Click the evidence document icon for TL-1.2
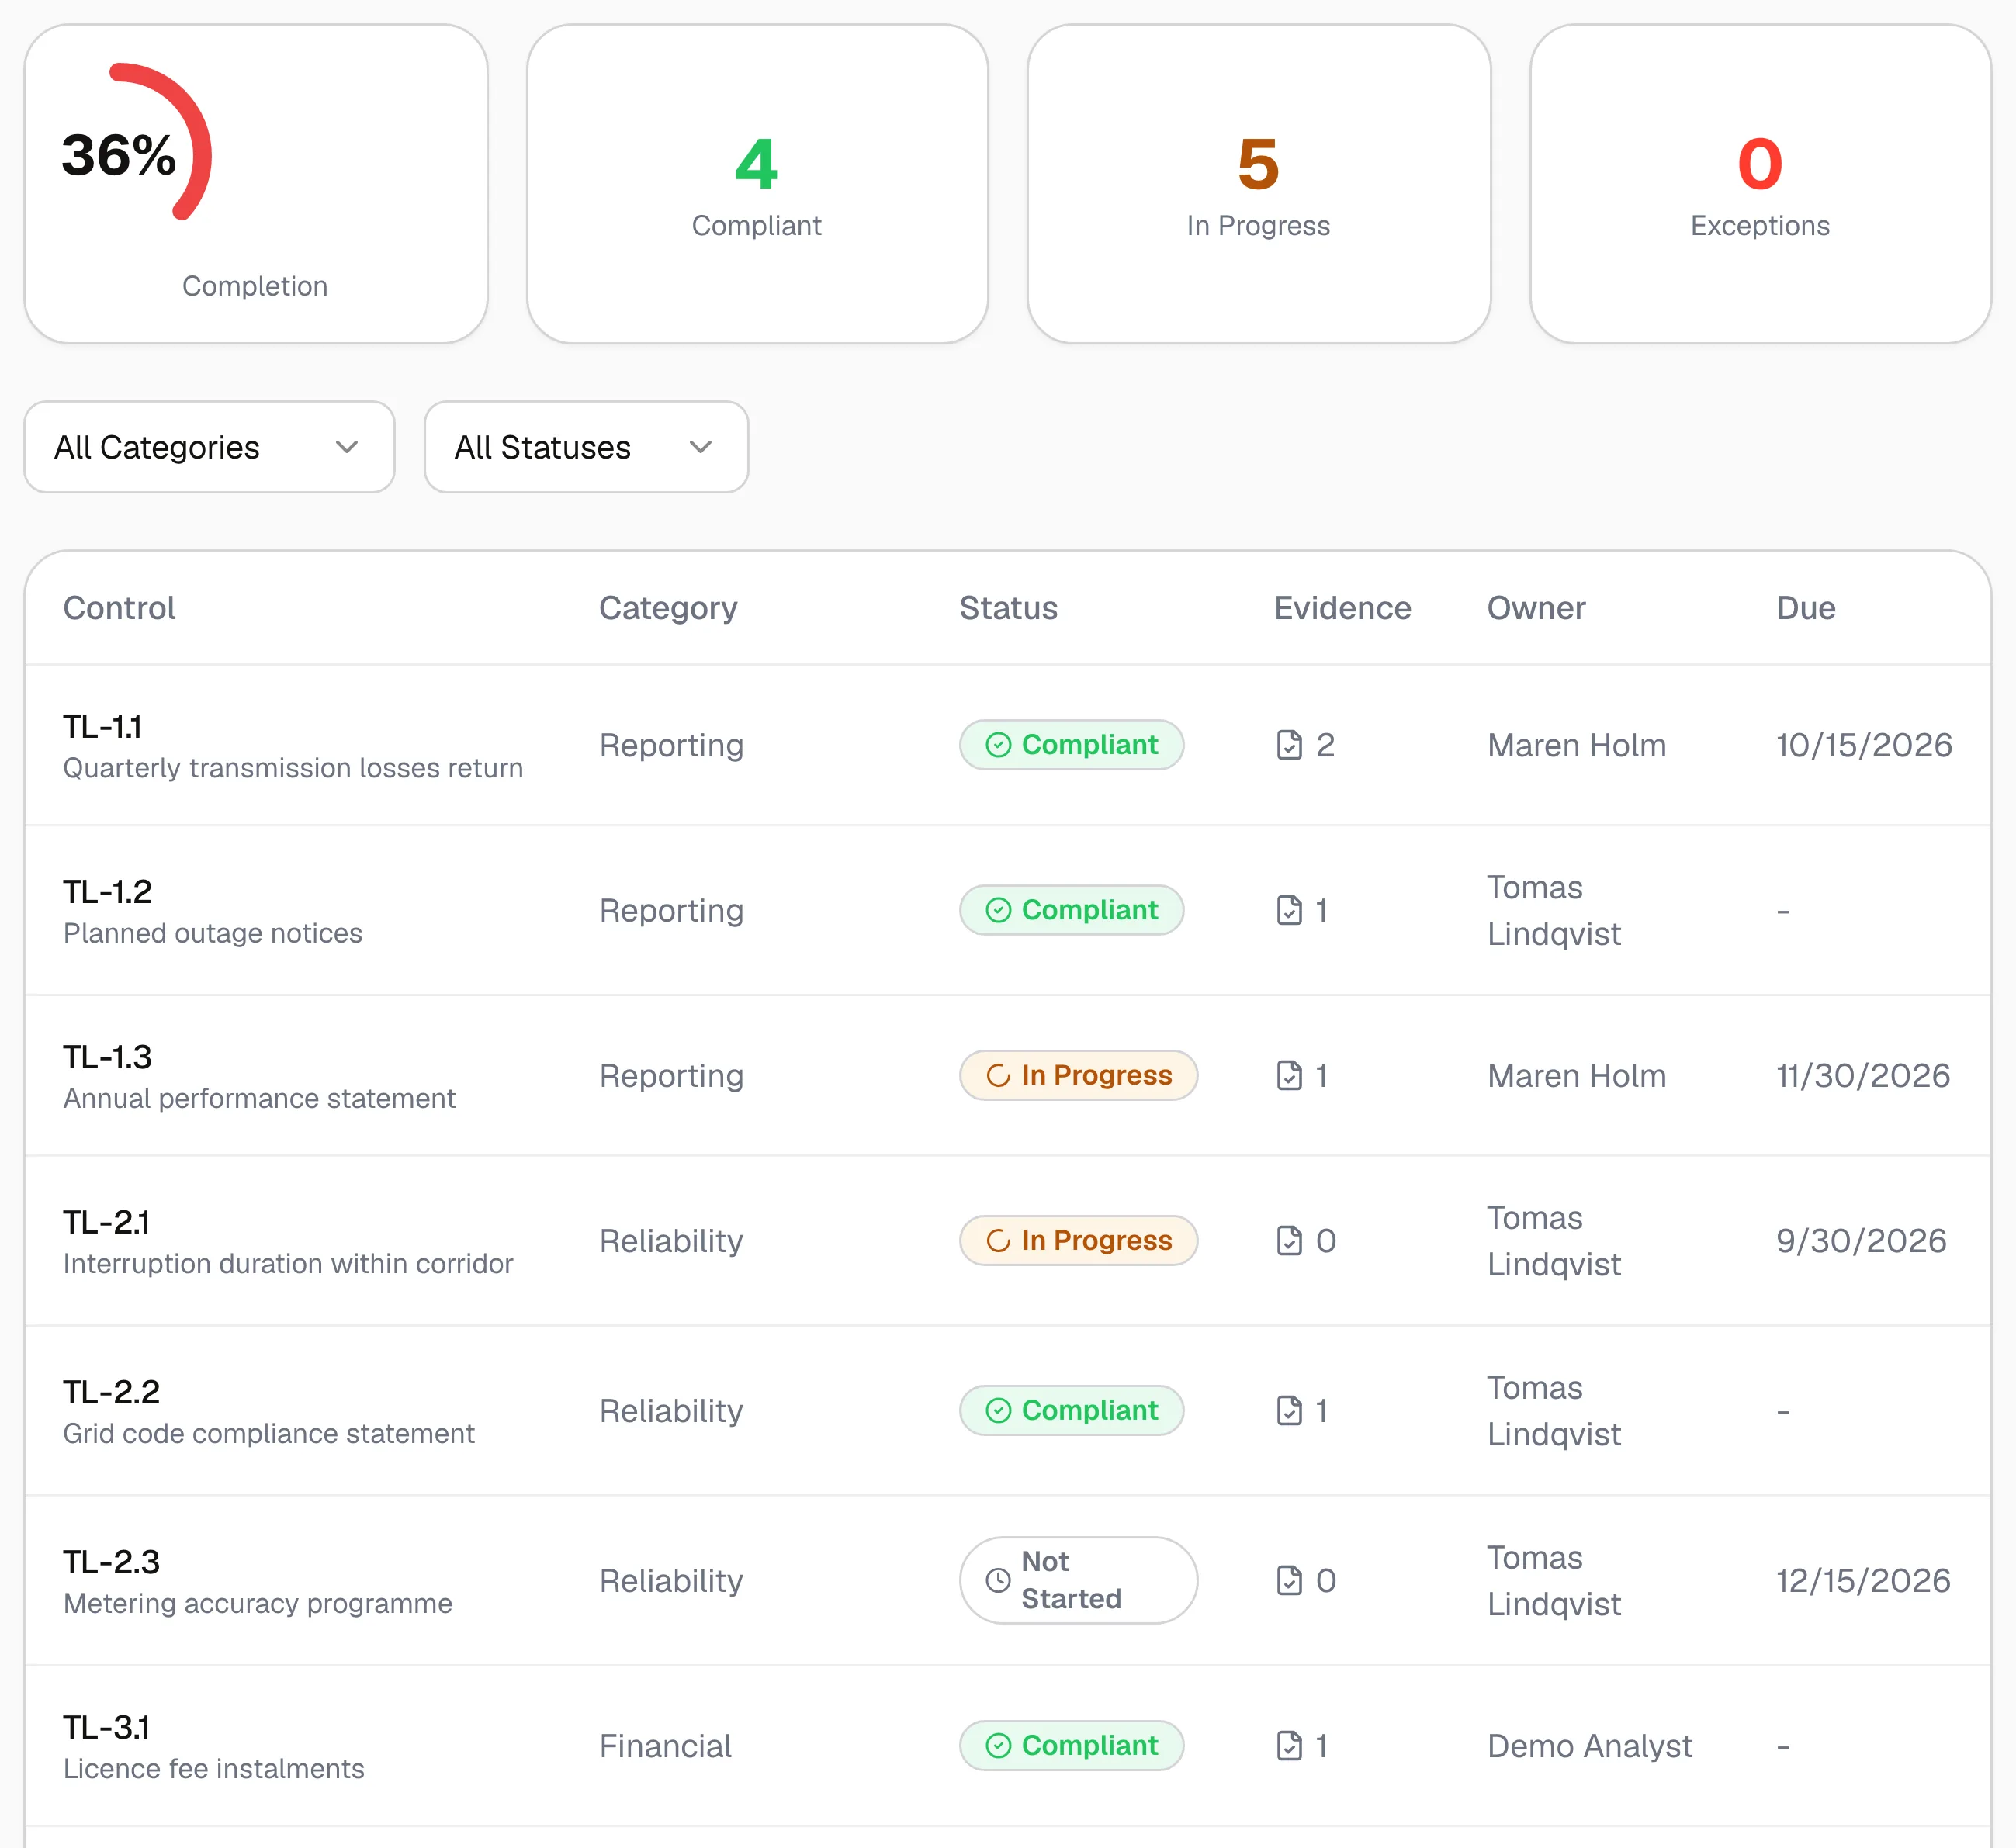 1289,910
